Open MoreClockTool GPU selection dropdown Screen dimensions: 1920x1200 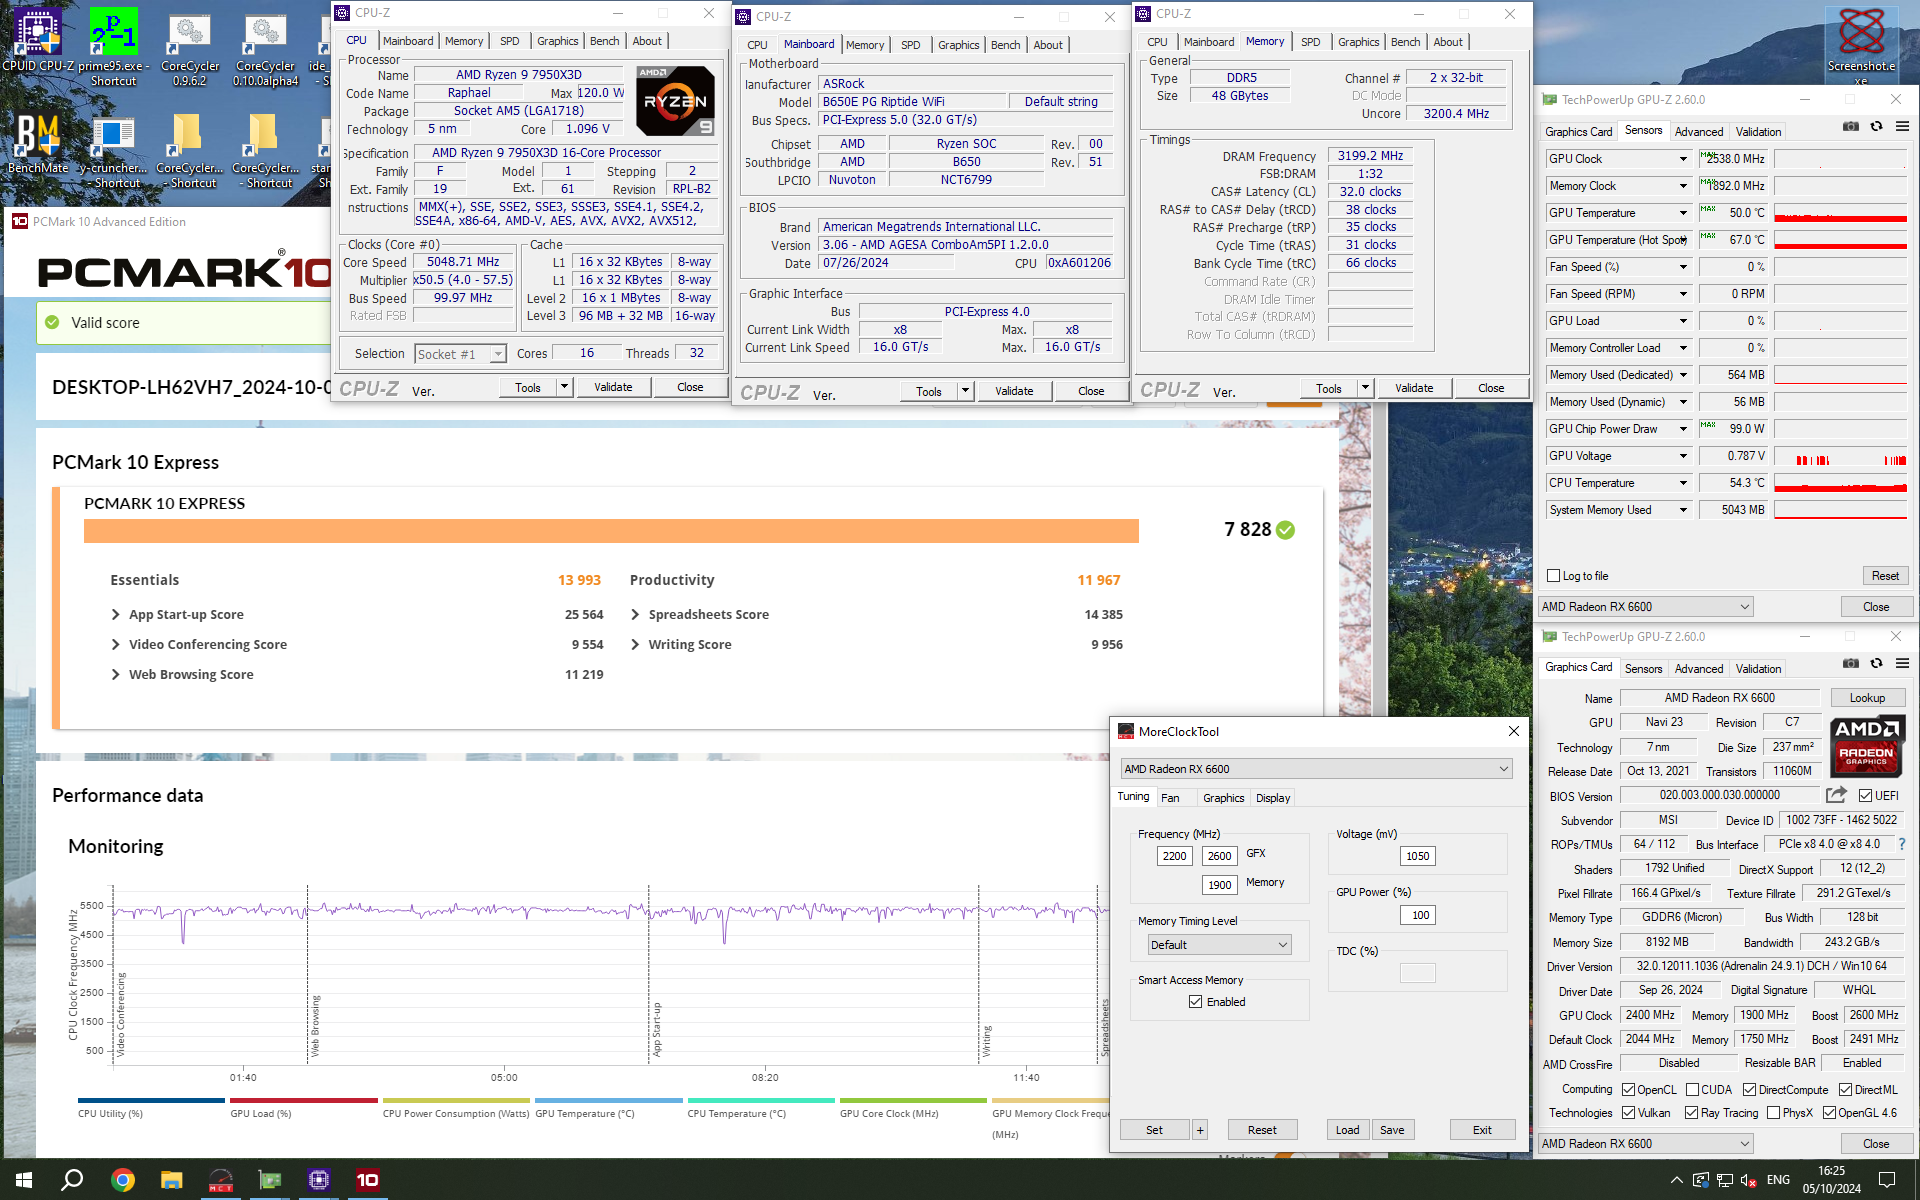coord(1316,769)
